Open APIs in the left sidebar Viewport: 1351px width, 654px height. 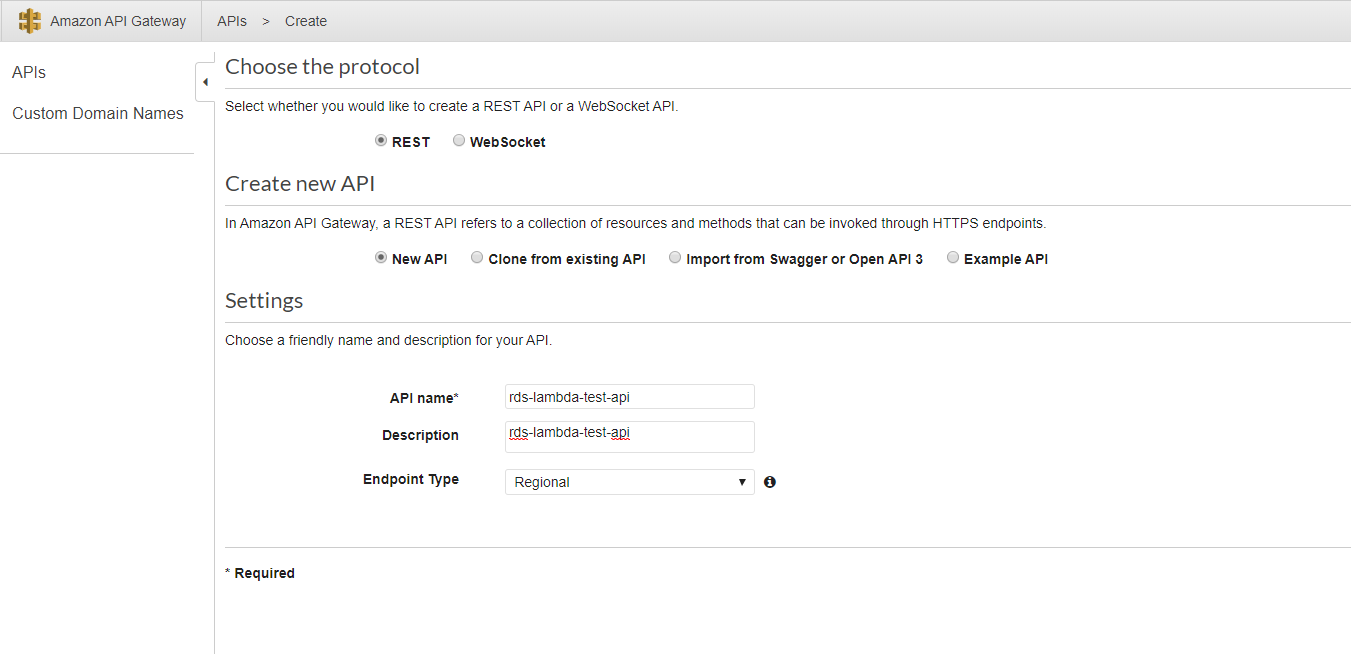[x=29, y=73]
